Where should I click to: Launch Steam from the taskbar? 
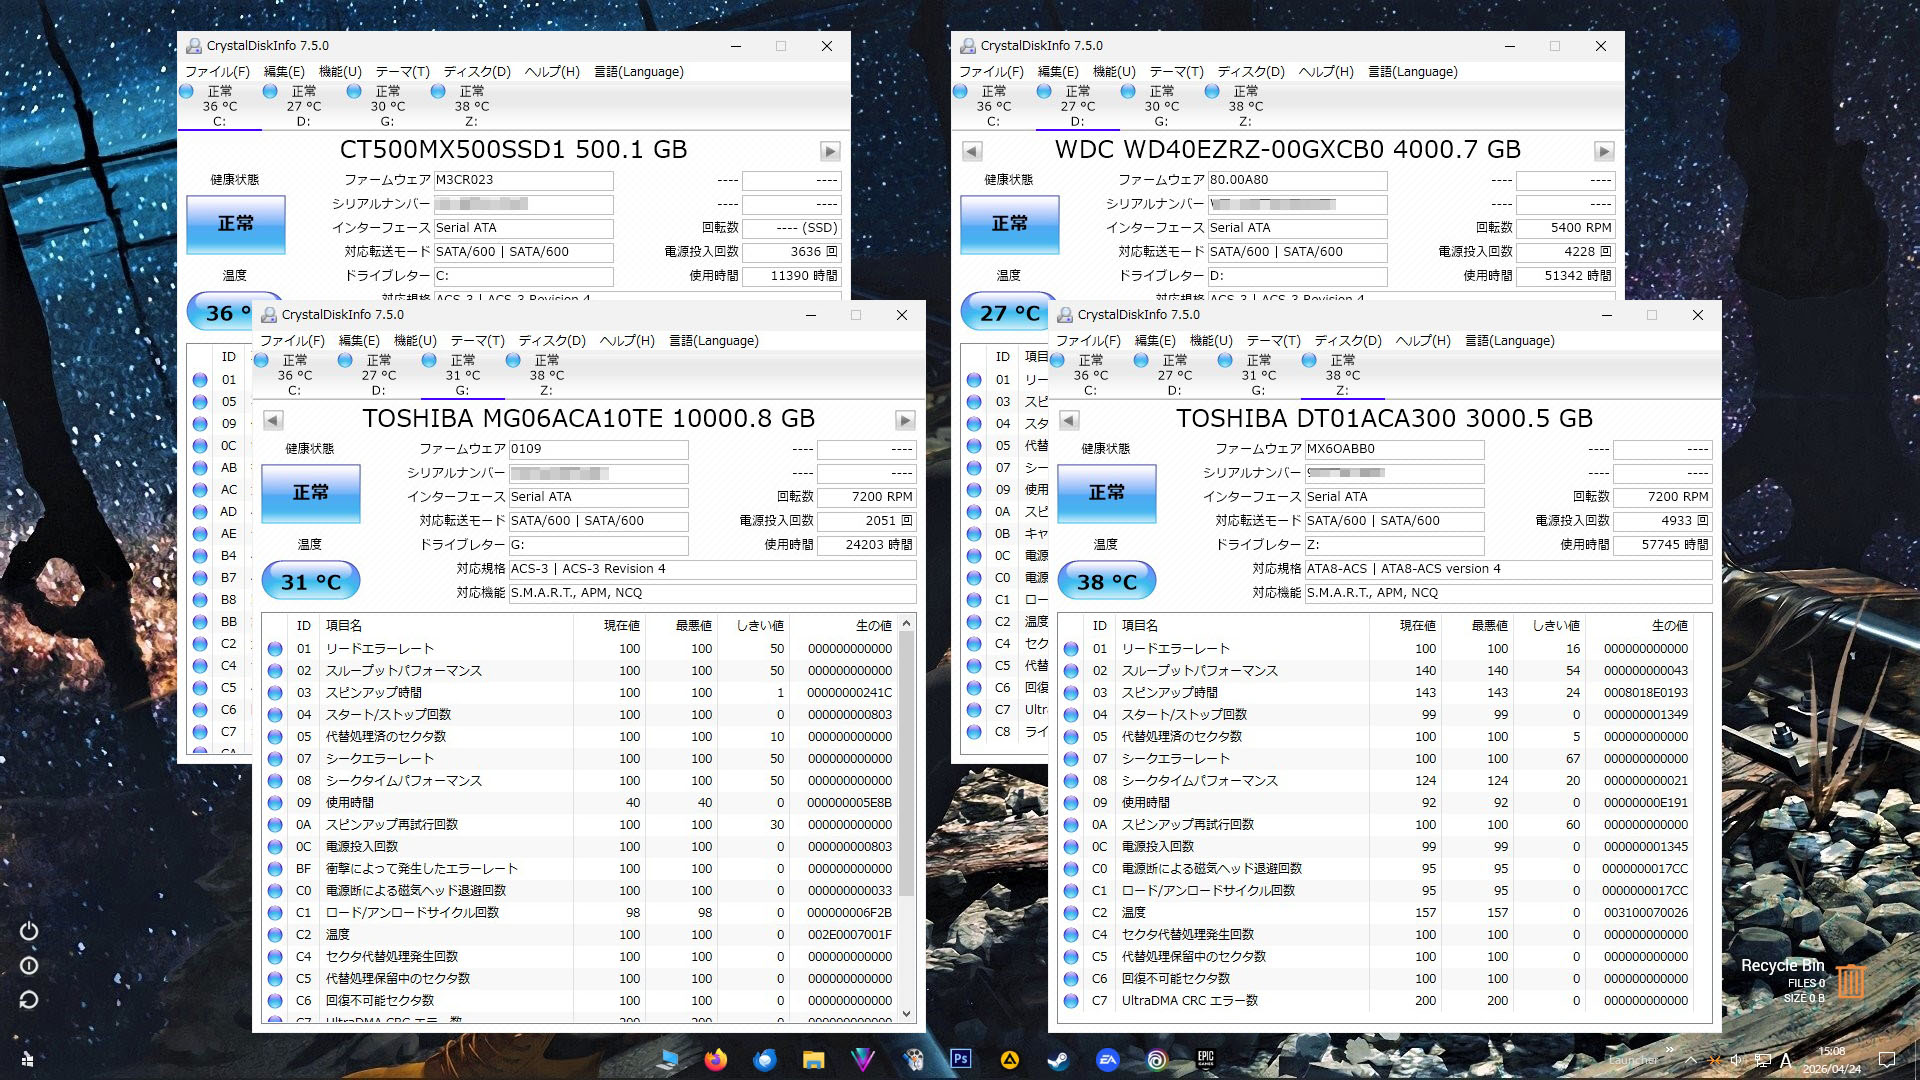1058,1060
